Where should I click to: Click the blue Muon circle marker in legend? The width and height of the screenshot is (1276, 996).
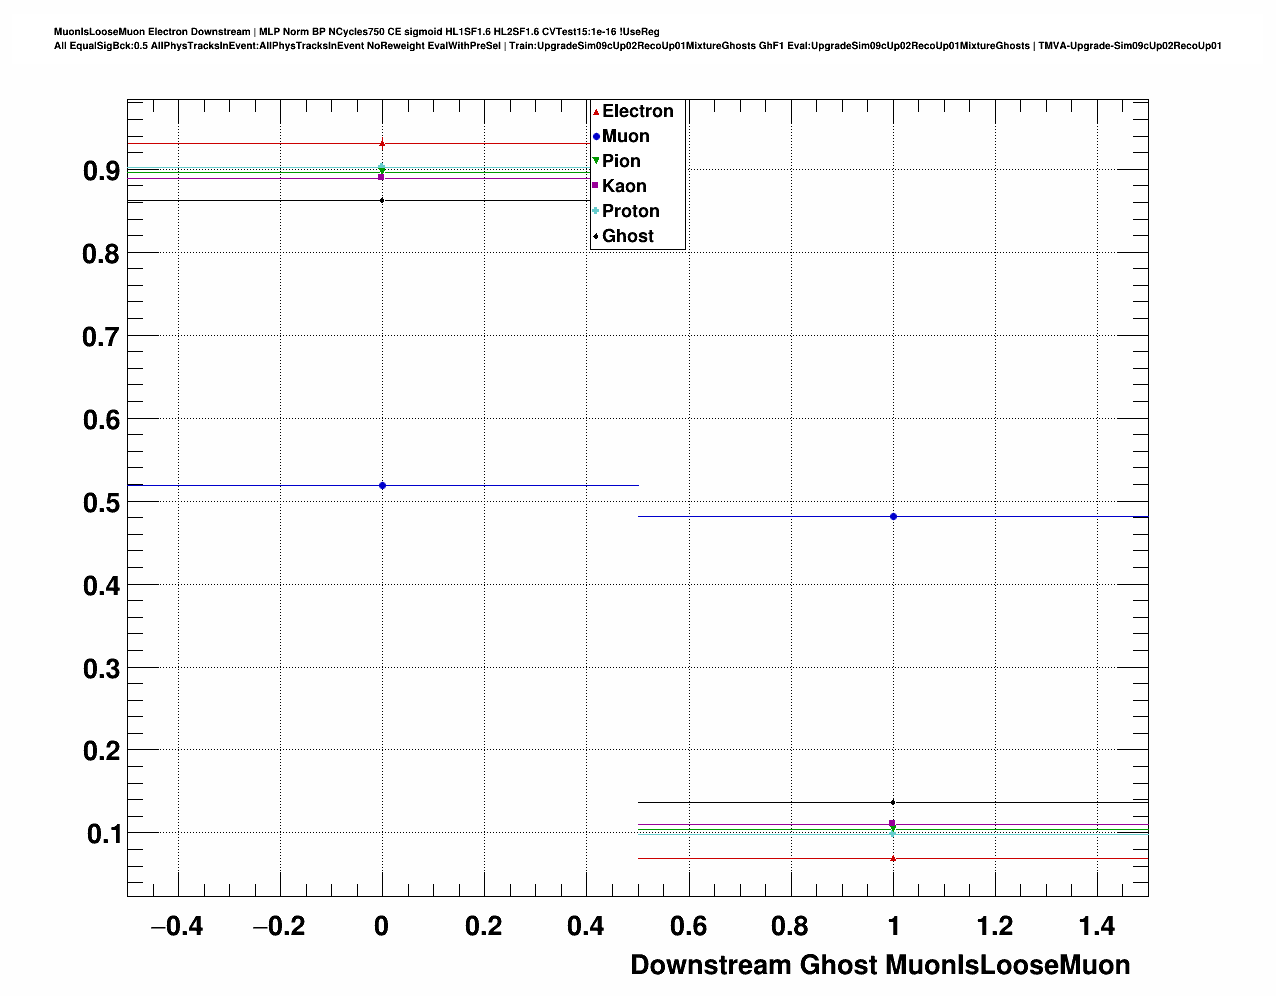pos(596,136)
